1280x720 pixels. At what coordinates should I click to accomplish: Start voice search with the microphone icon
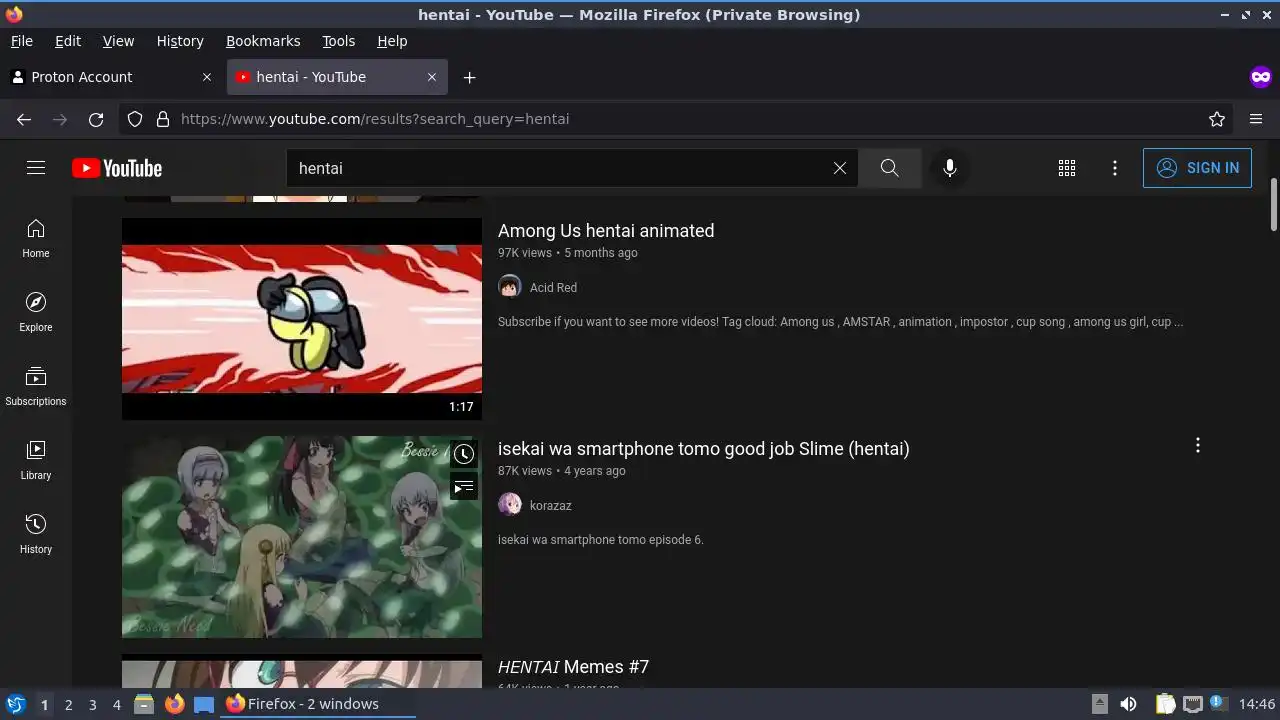[950, 168]
